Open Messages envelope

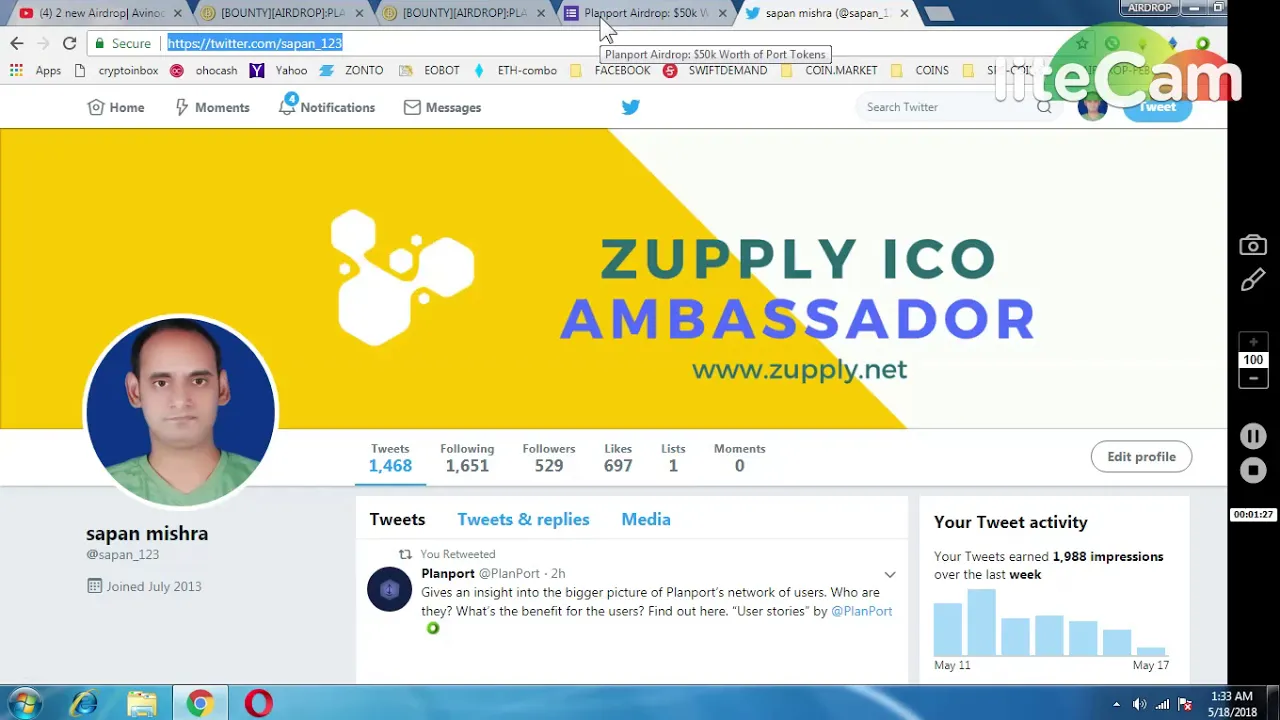pyautogui.click(x=442, y=107)
